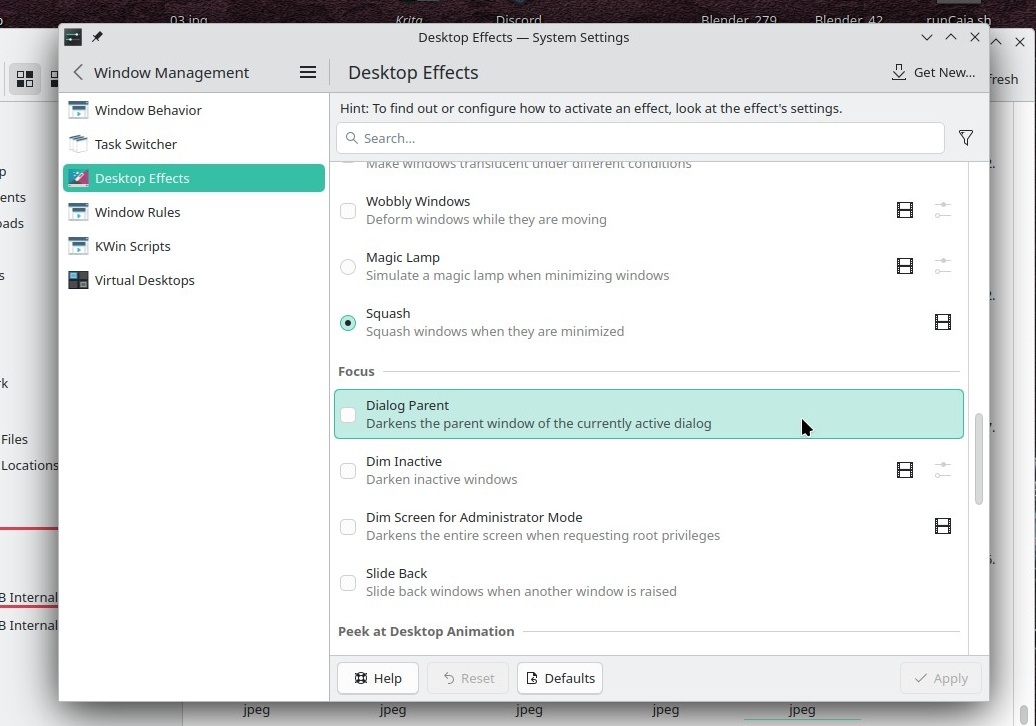Play Dim Screen for Administrator Mode video
The image size is (1036, 726).
[943, 526]
